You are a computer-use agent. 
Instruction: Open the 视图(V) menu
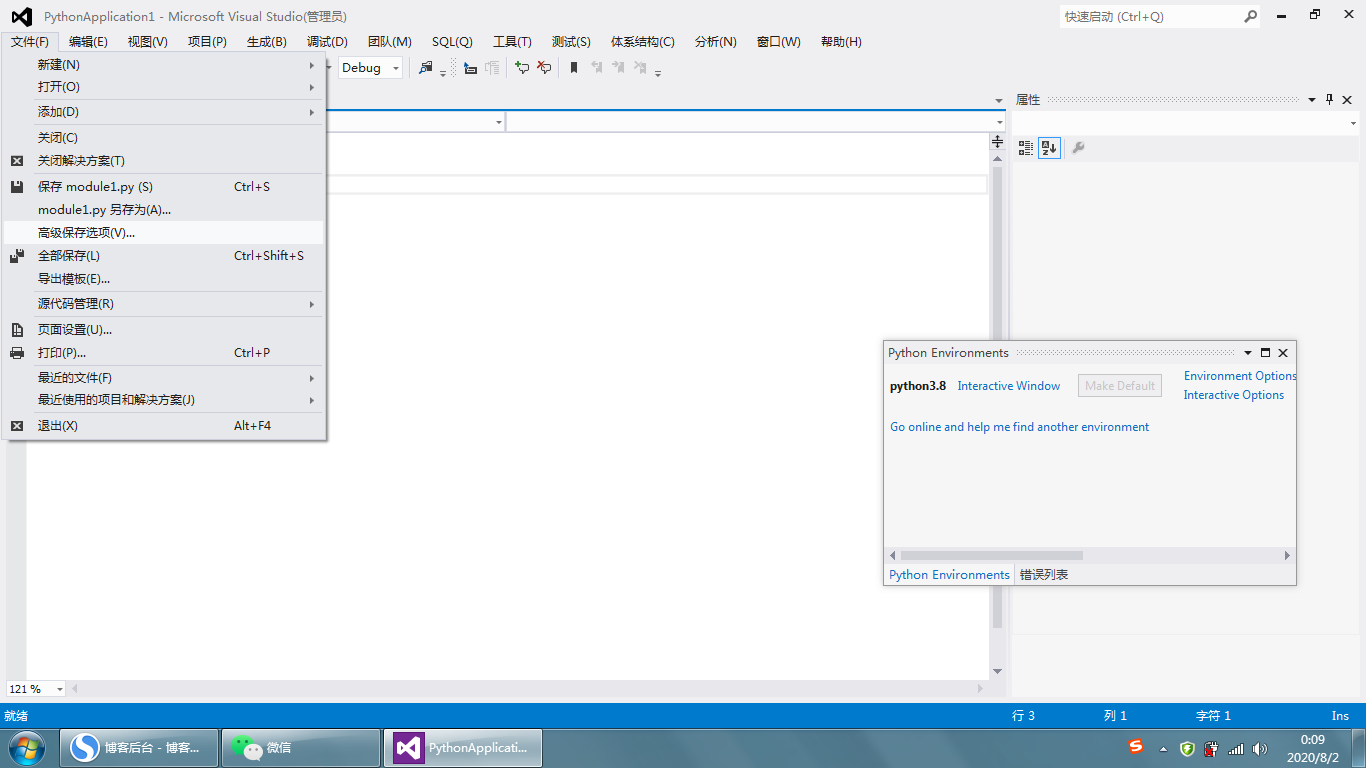click(x=148, y=41)
